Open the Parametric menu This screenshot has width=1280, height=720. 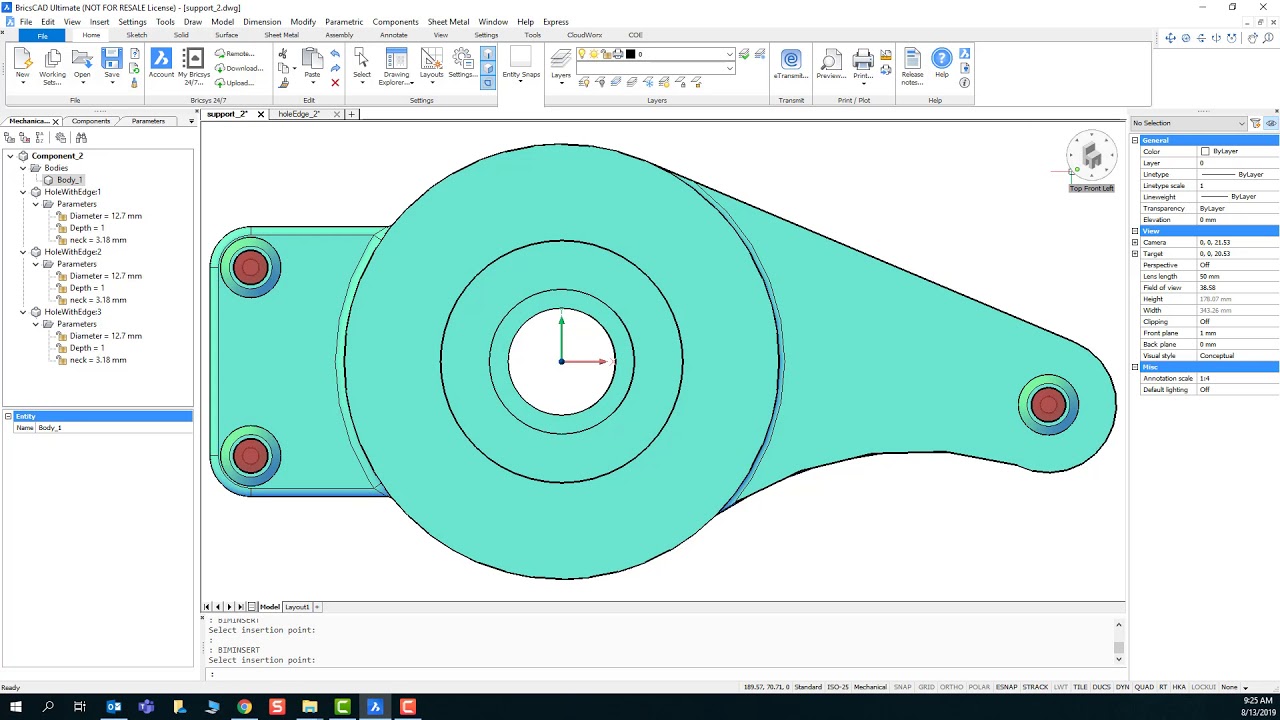344,21
